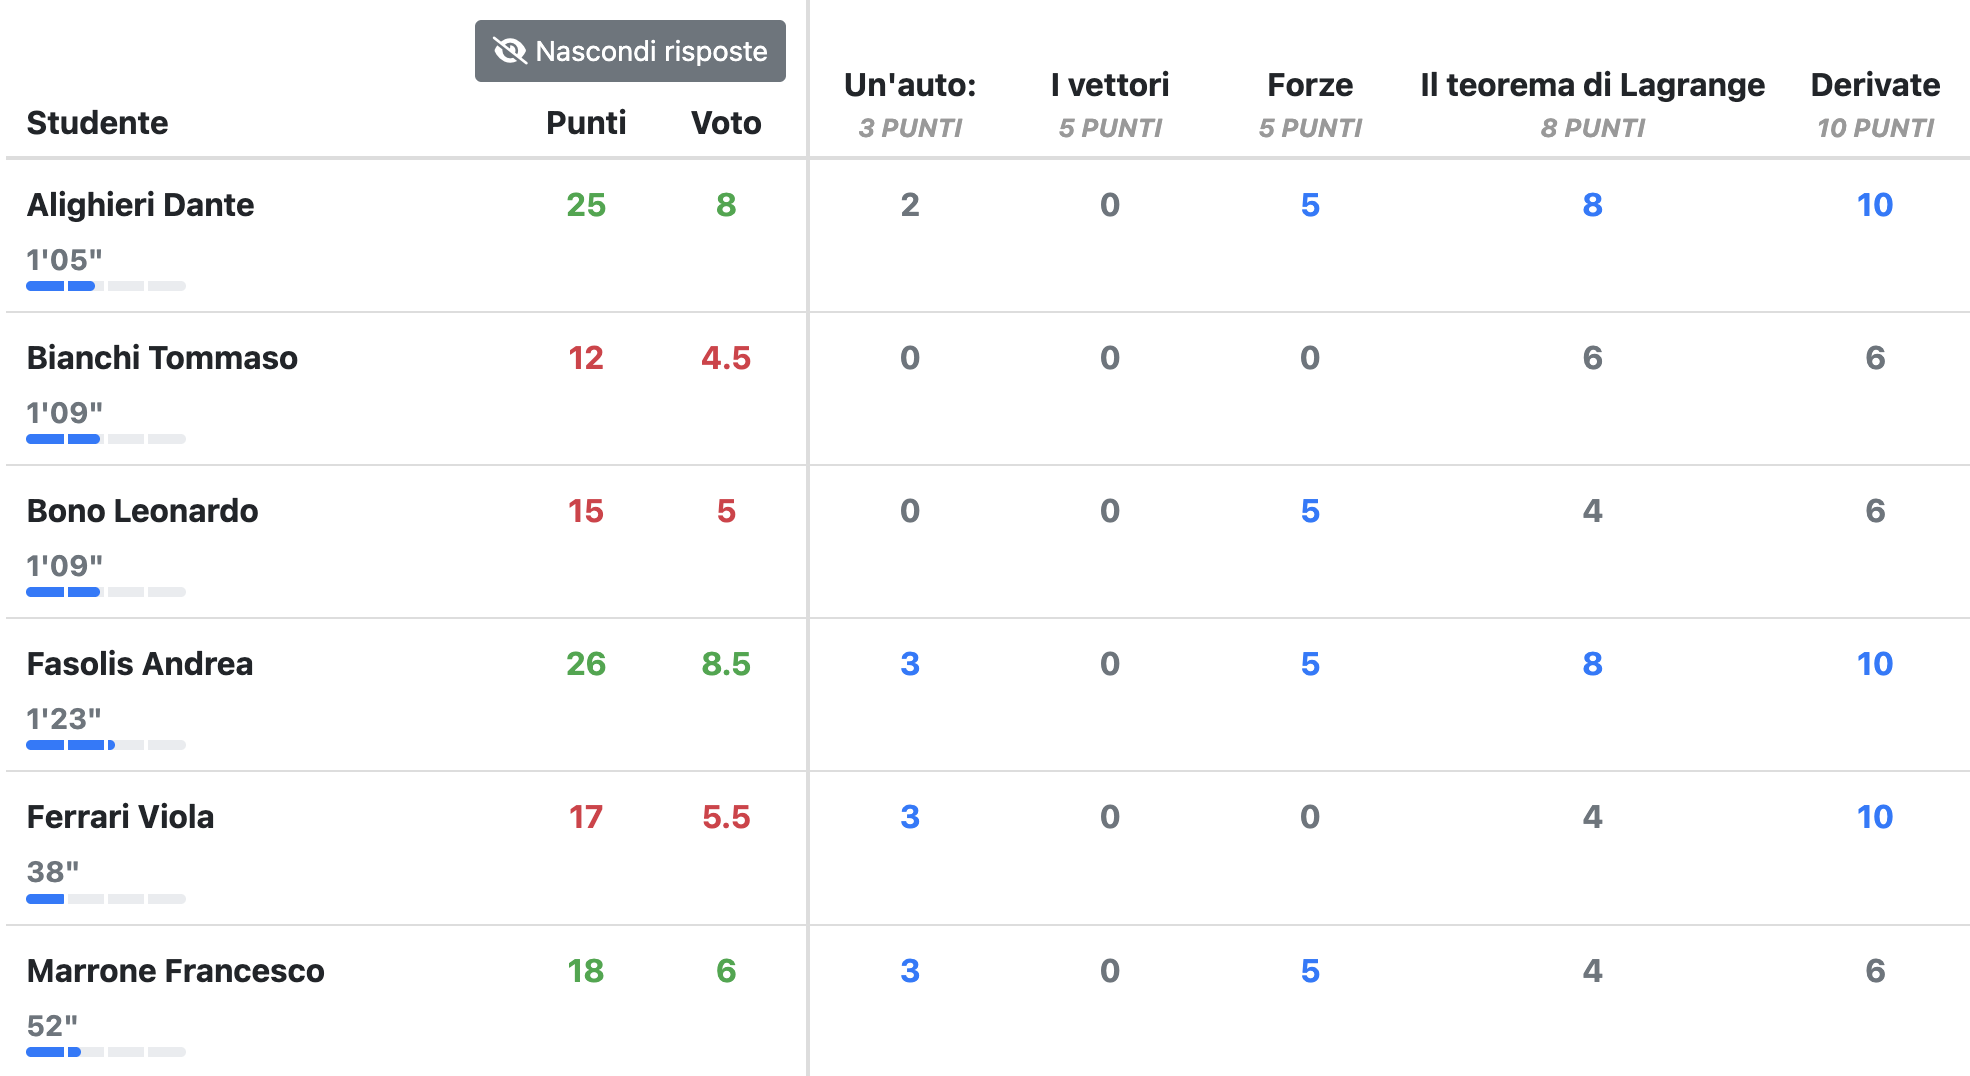Click Bianchi Tommaso's Lagrange score 6
The image size is (1970, 1076).
point(1592,358)
